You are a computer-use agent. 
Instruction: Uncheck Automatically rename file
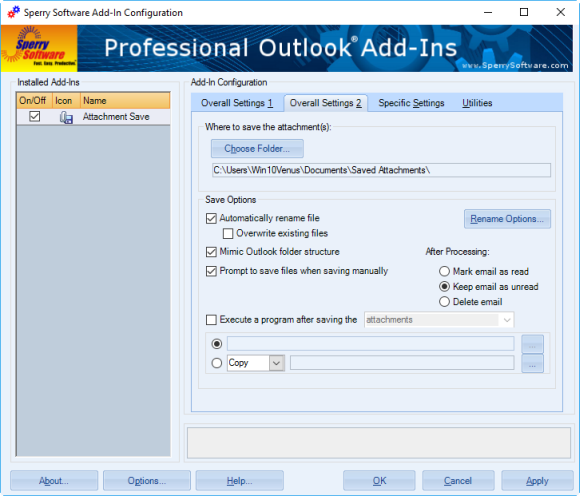[211, 218]
